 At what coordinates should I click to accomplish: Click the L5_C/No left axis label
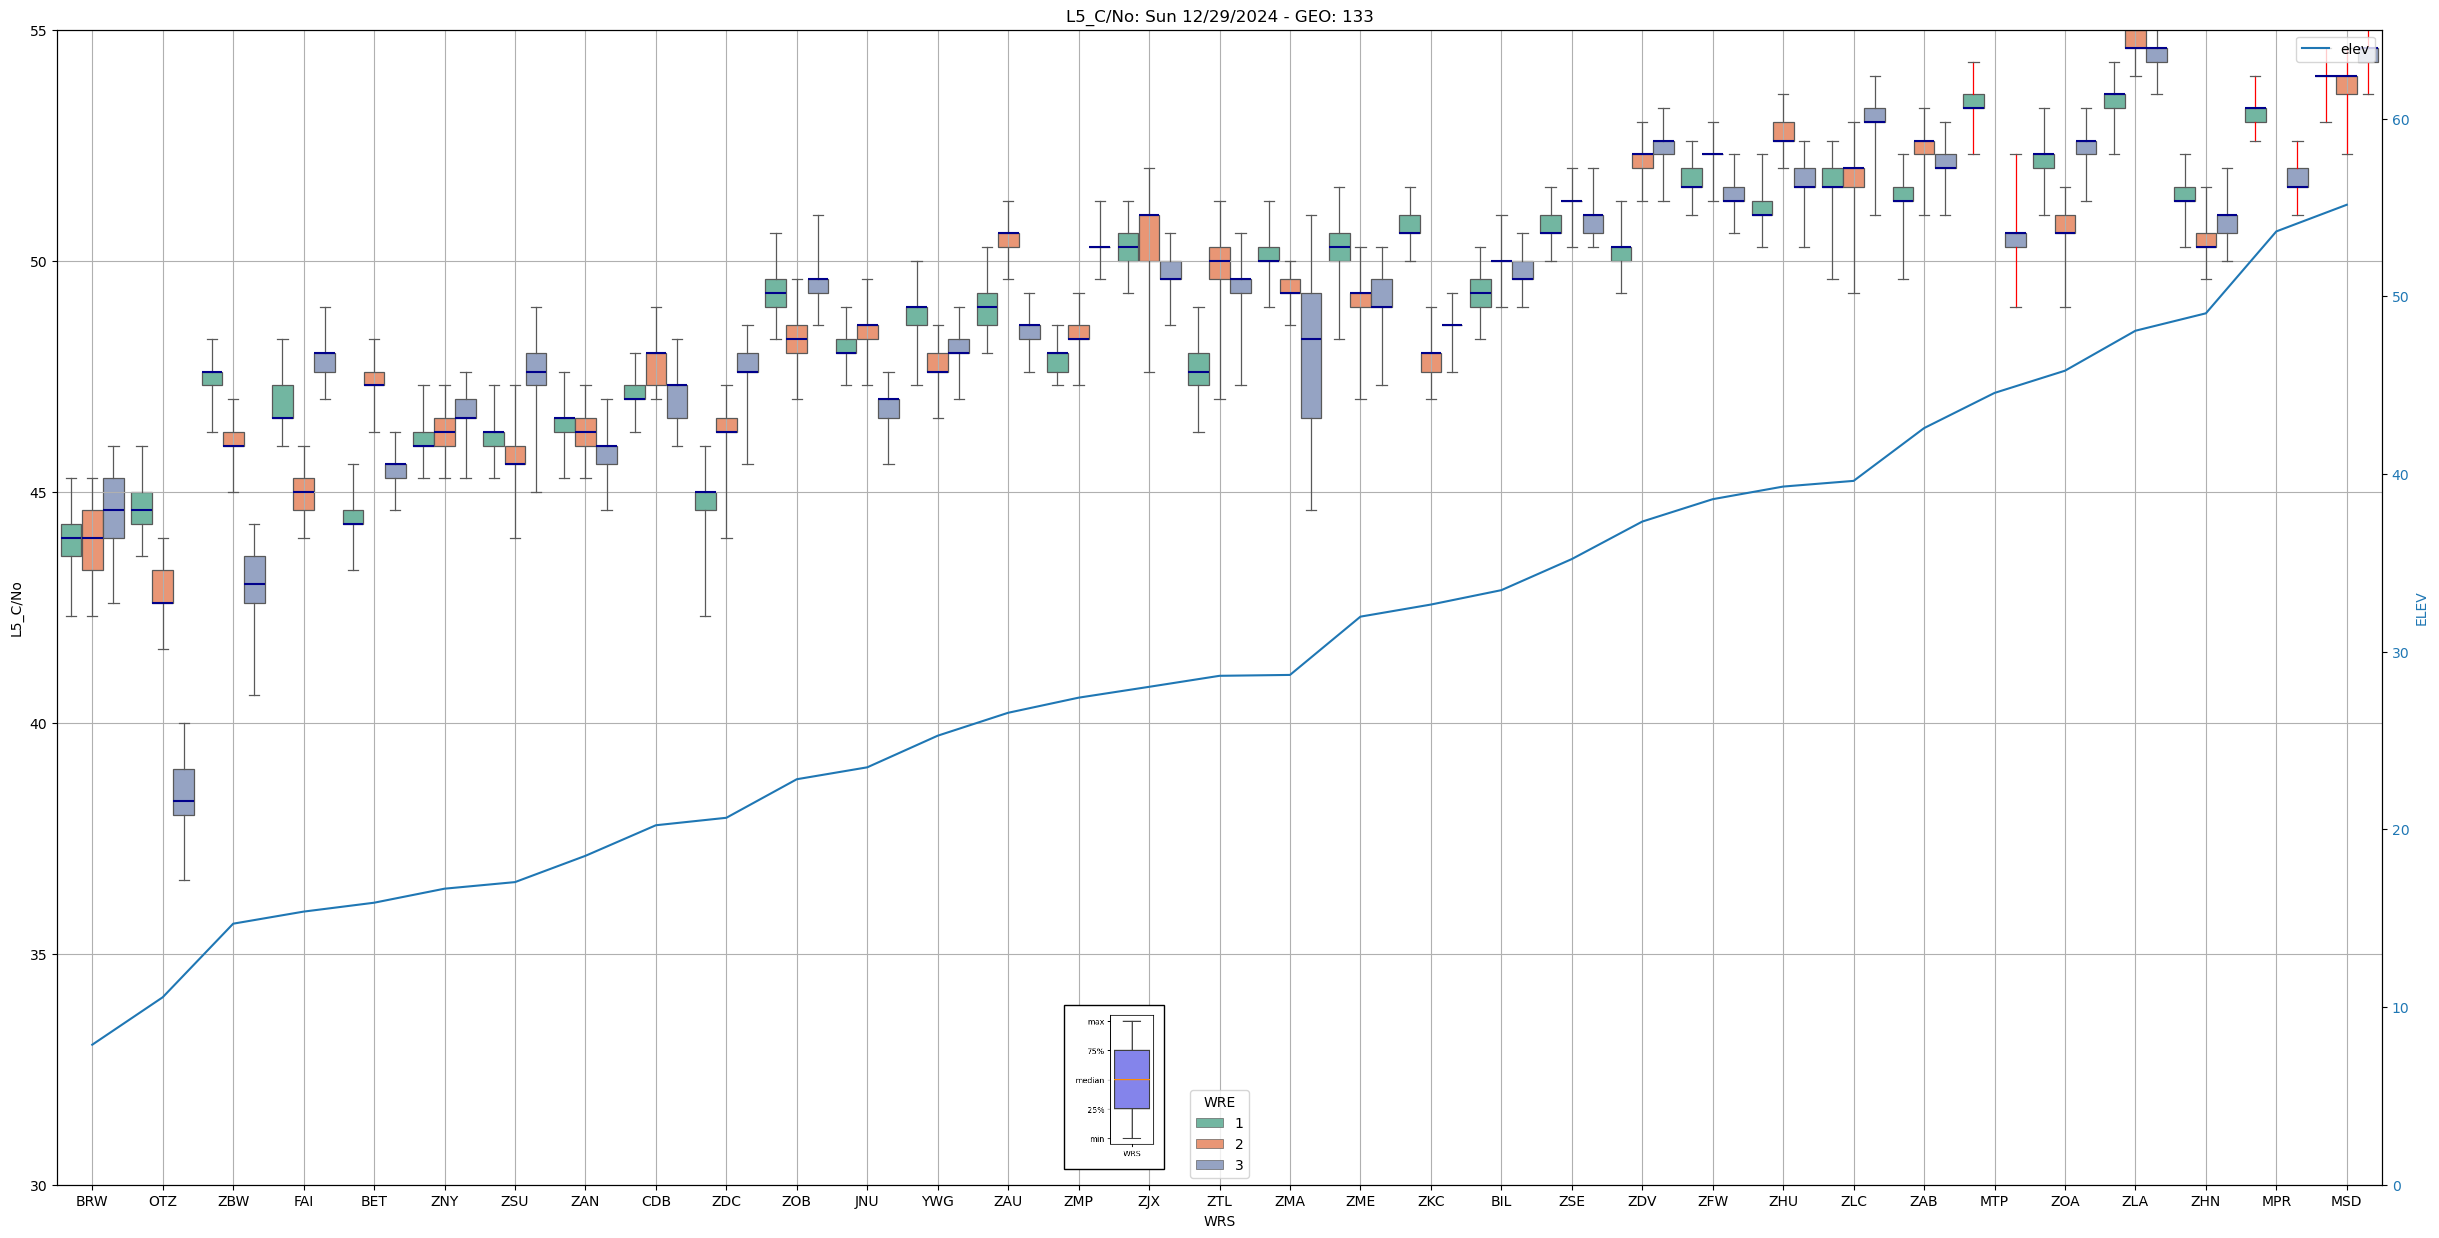[16, 609]
